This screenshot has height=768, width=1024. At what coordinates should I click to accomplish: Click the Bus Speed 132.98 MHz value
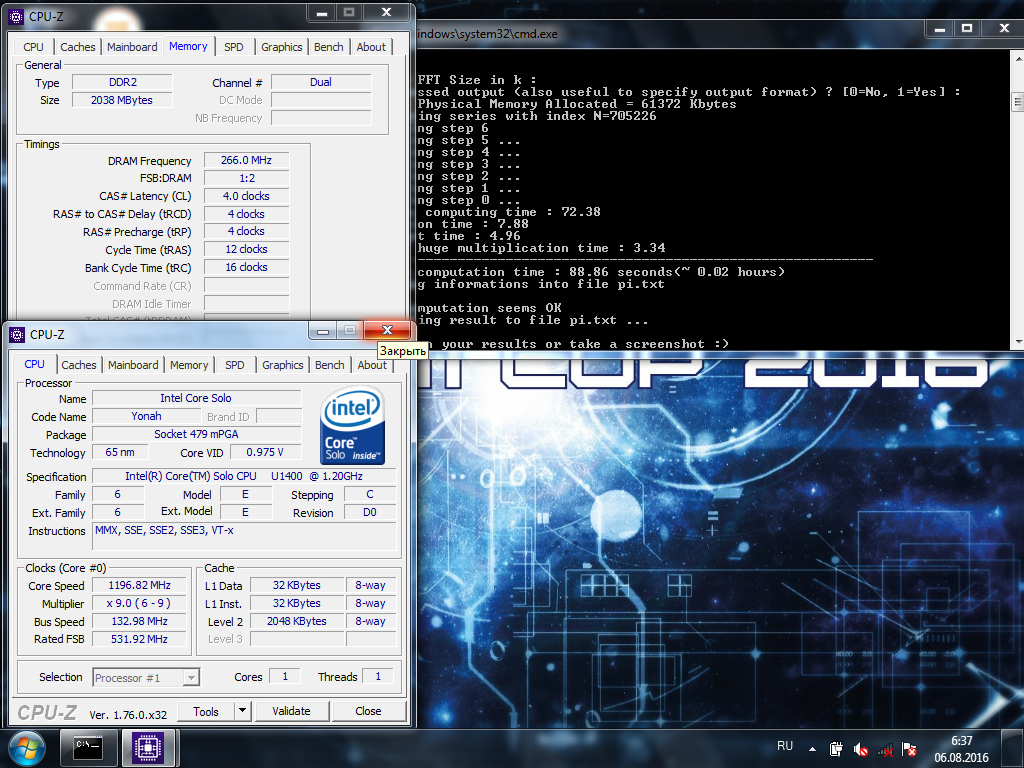click(x=139, y=622)
